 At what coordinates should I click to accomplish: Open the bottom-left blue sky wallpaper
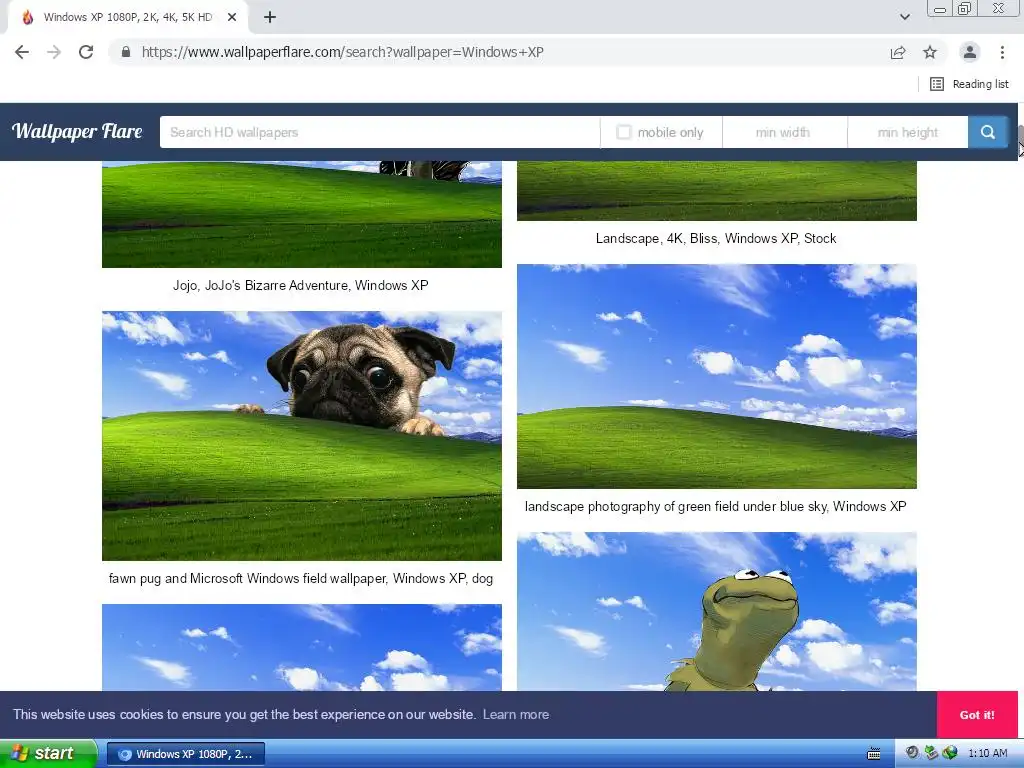click(302, 647)
